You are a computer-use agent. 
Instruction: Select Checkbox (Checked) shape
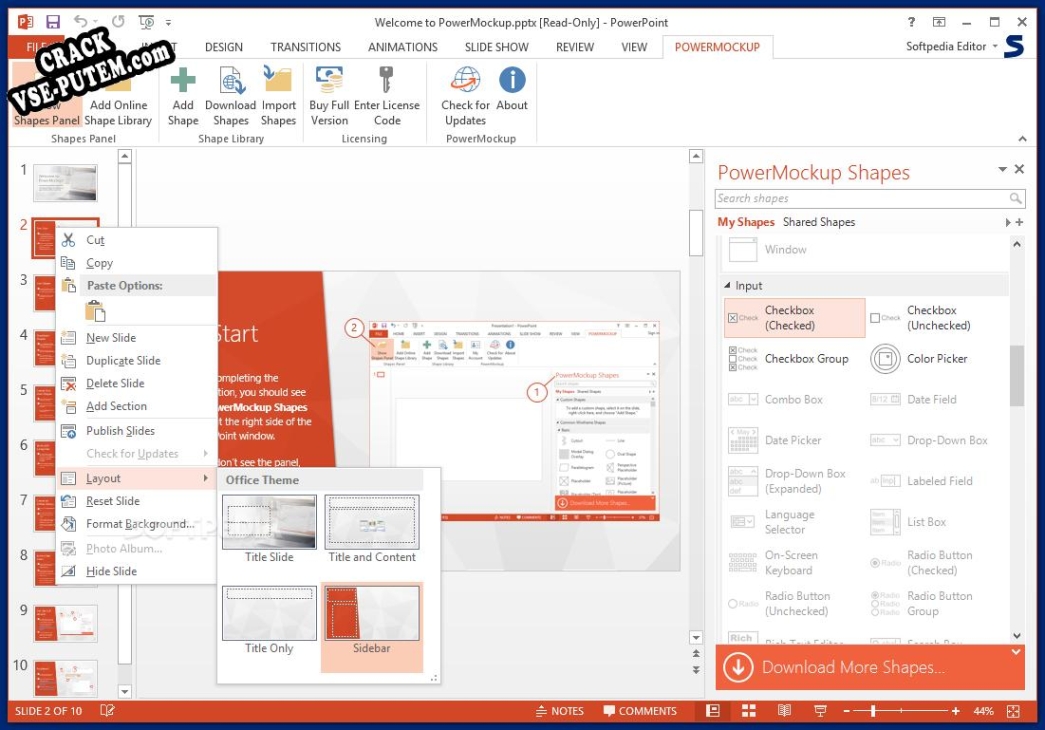[x=794, y=318]
